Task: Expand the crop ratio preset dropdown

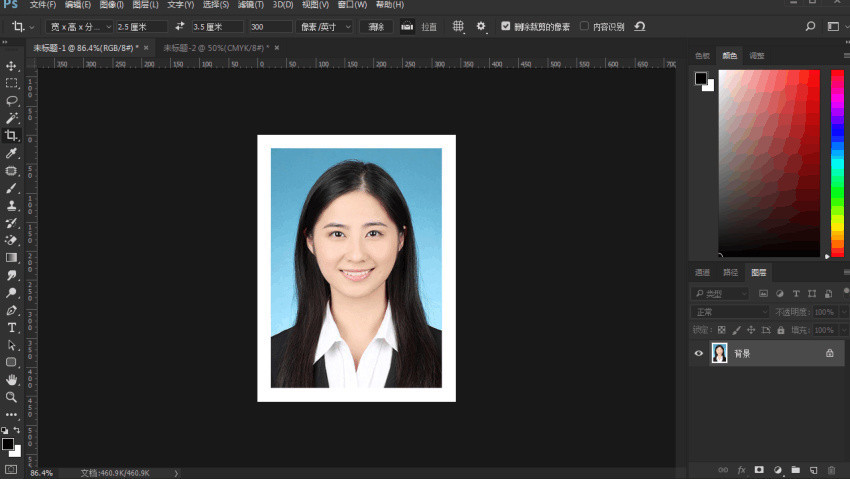Action: [x=79, y=27]
